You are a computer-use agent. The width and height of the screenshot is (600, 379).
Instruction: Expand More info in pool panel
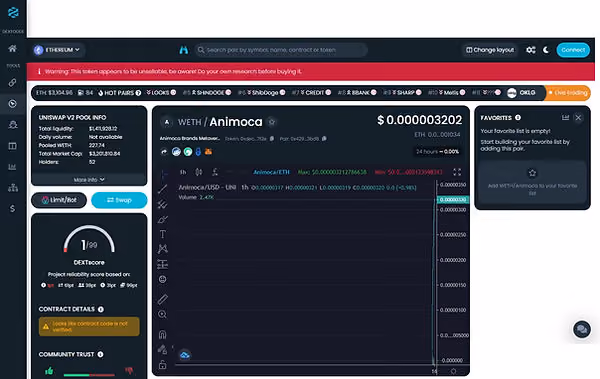pos(89,180)
